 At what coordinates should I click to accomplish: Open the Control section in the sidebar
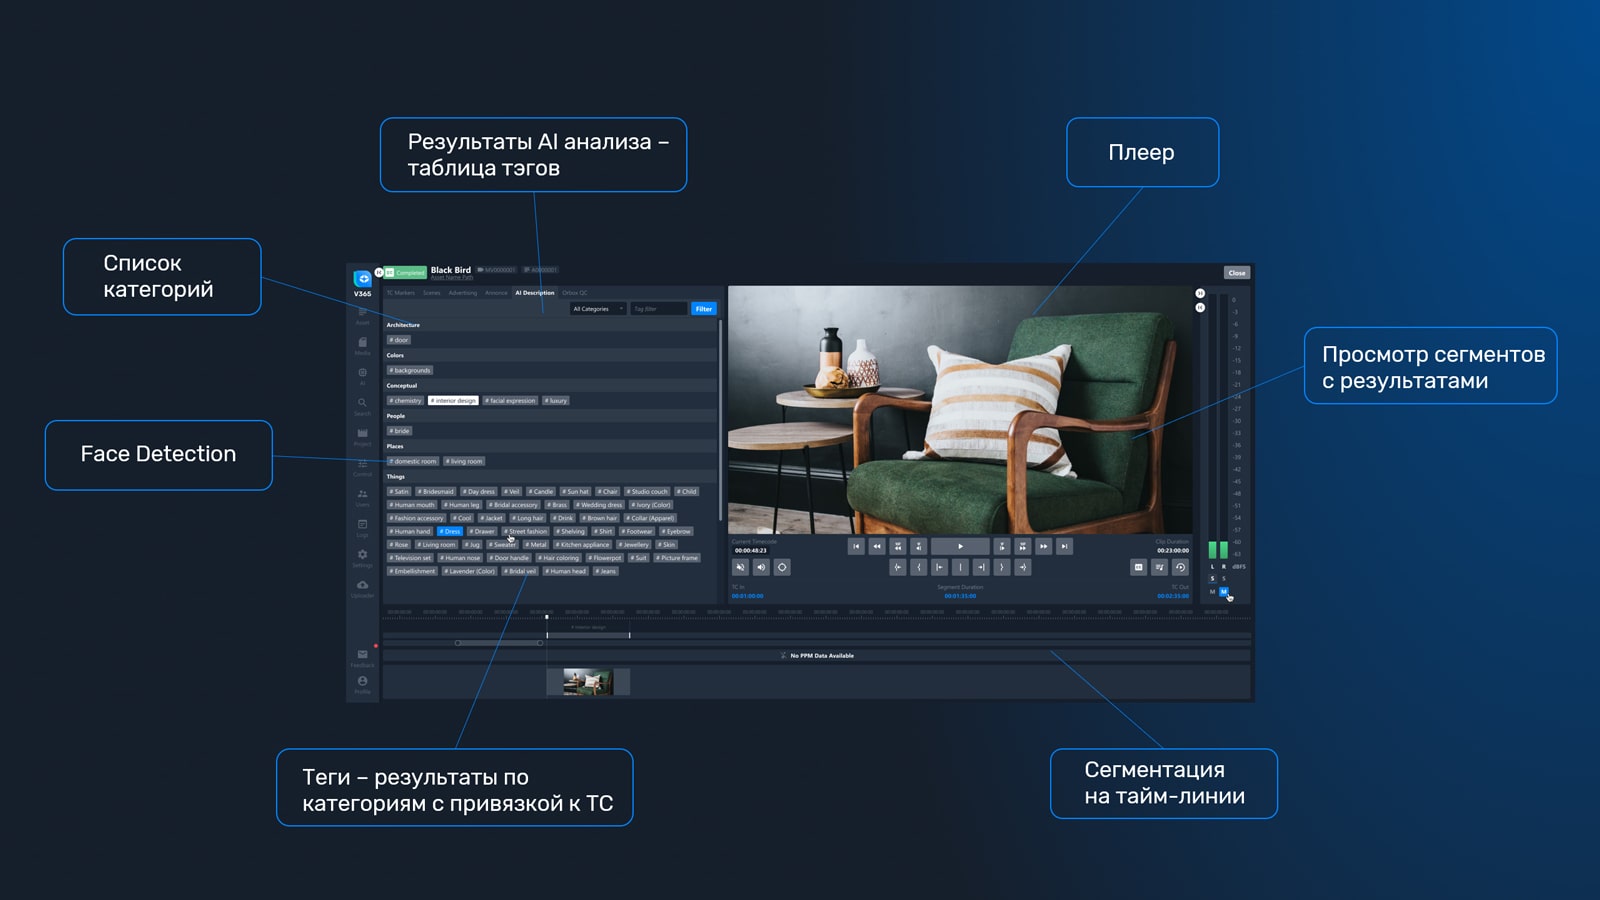(x=362, y=466)
